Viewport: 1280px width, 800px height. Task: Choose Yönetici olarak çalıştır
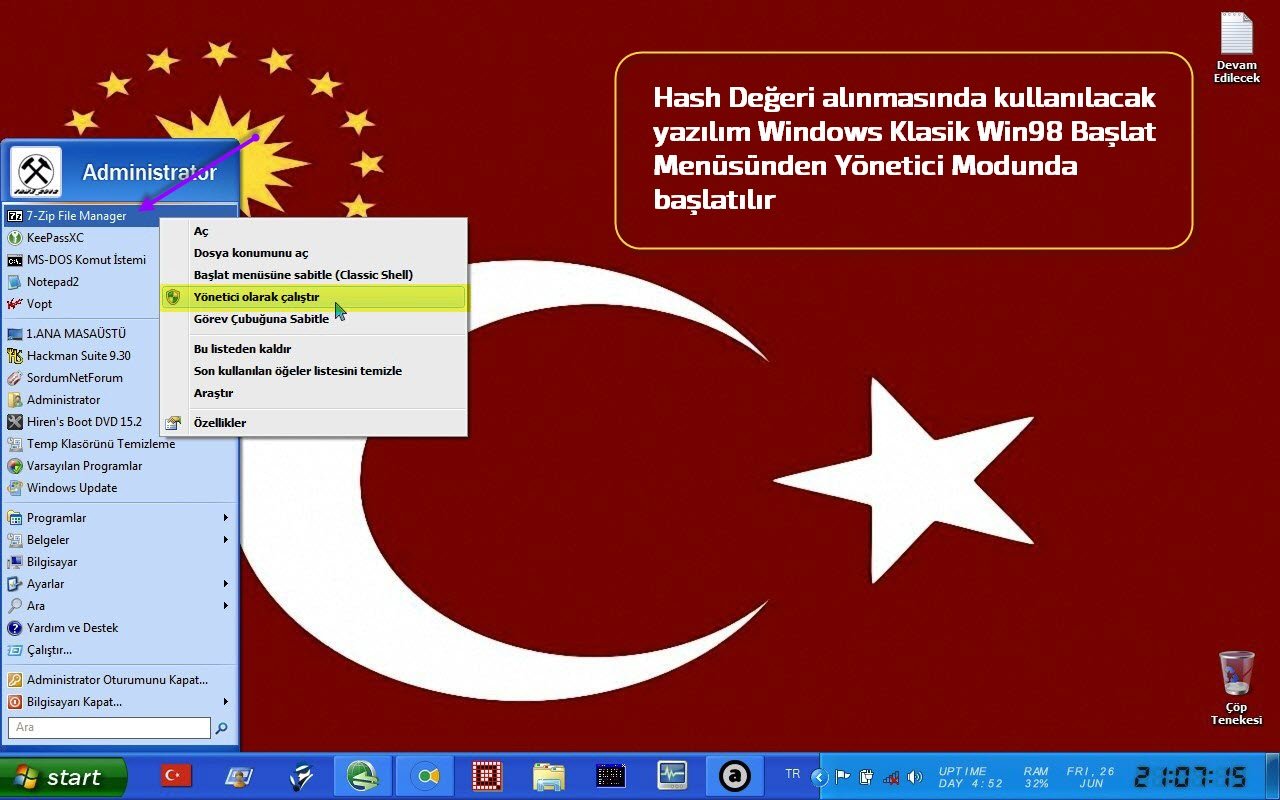(314, 297)
